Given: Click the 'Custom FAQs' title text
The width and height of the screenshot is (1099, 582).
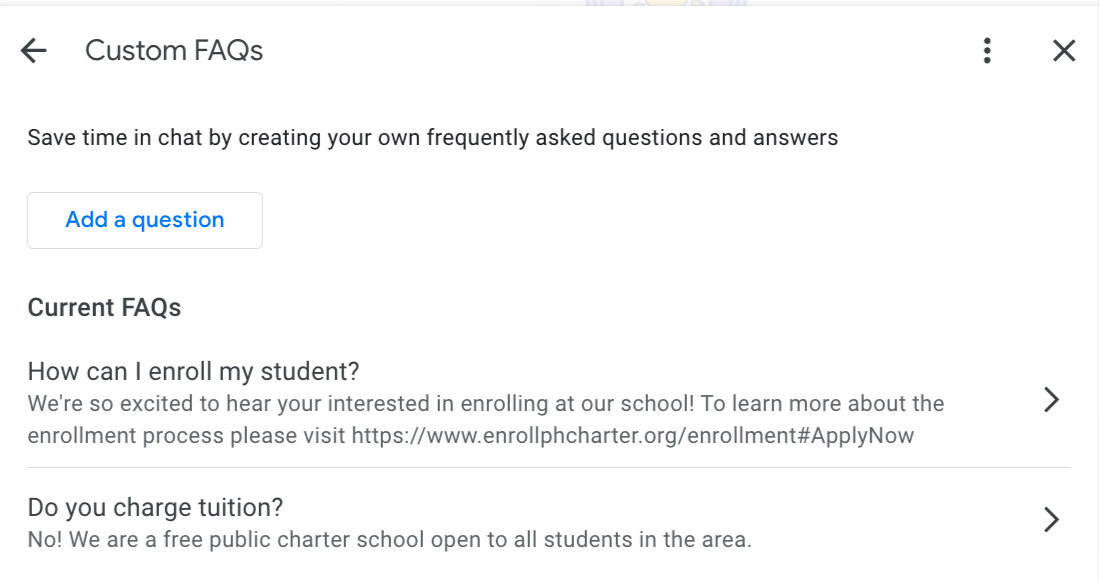Looking at the screenshot, I should coord(174,50).
